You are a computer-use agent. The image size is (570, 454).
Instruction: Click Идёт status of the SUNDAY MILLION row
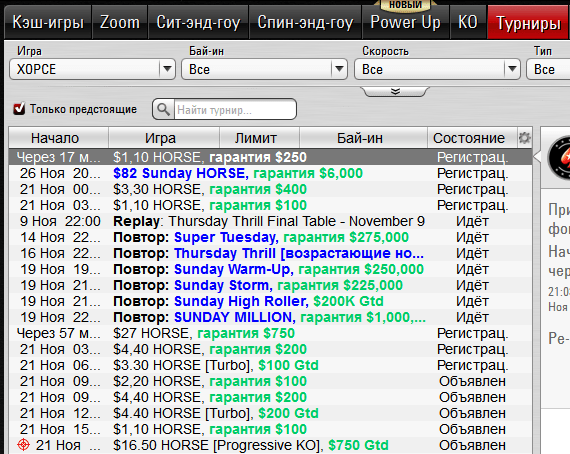pyautogui.click(x=472, y=317)
